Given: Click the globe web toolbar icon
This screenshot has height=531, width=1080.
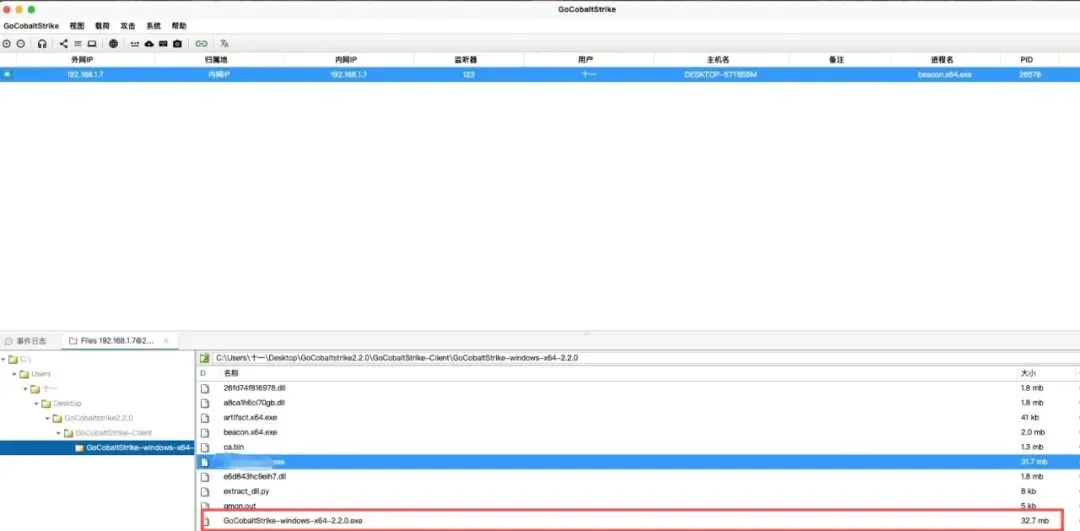Looking at the screenshot, I should [x=114, y=43].
